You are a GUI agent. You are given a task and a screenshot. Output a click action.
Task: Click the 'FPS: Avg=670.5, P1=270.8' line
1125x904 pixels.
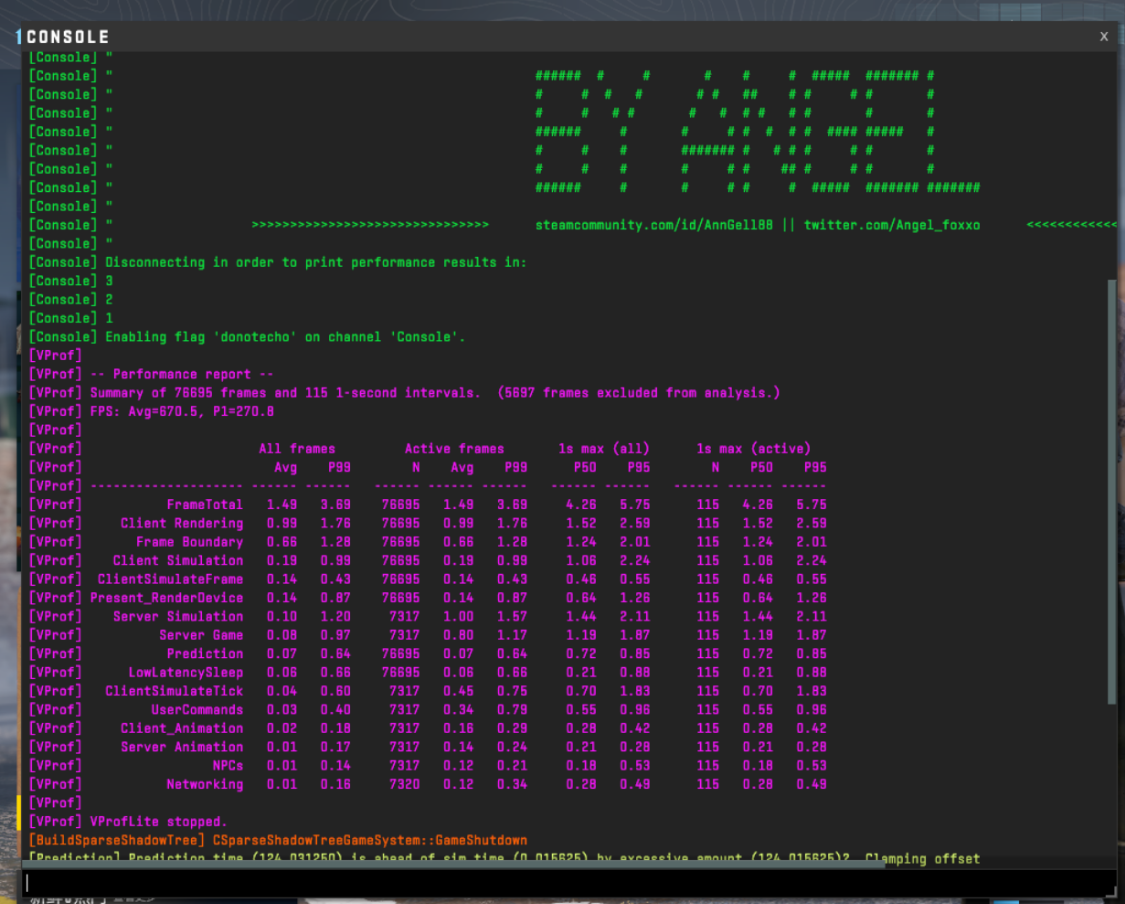pyautogui.click(x=182, y=412)
